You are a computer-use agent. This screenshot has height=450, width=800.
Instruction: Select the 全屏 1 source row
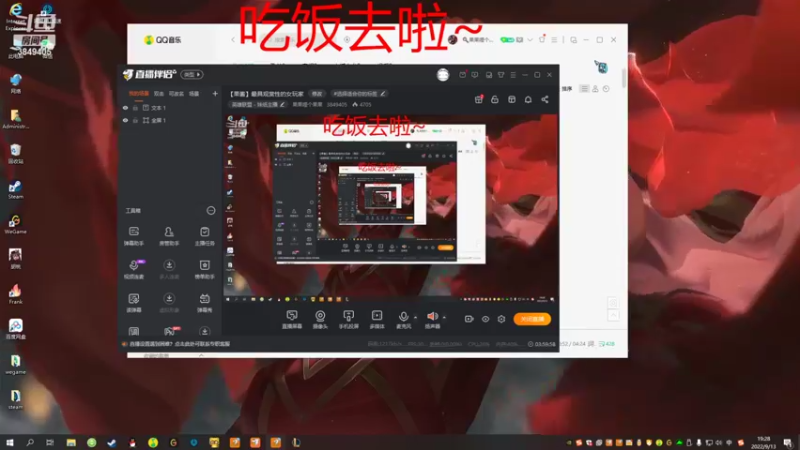tap(171, 120)
